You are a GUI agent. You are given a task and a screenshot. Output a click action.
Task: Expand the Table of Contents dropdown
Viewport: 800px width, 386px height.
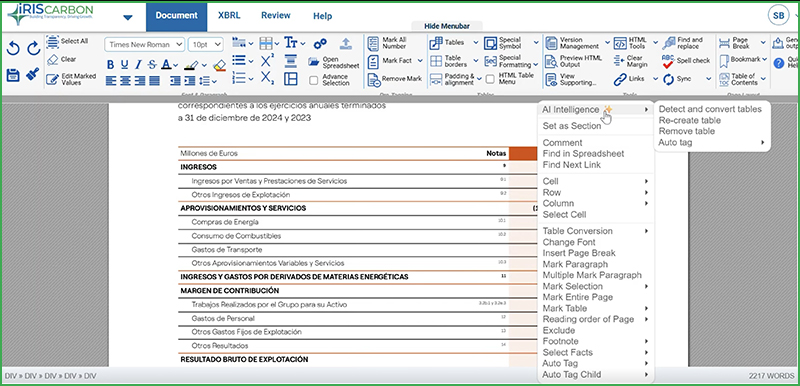[x=763, y=79]
